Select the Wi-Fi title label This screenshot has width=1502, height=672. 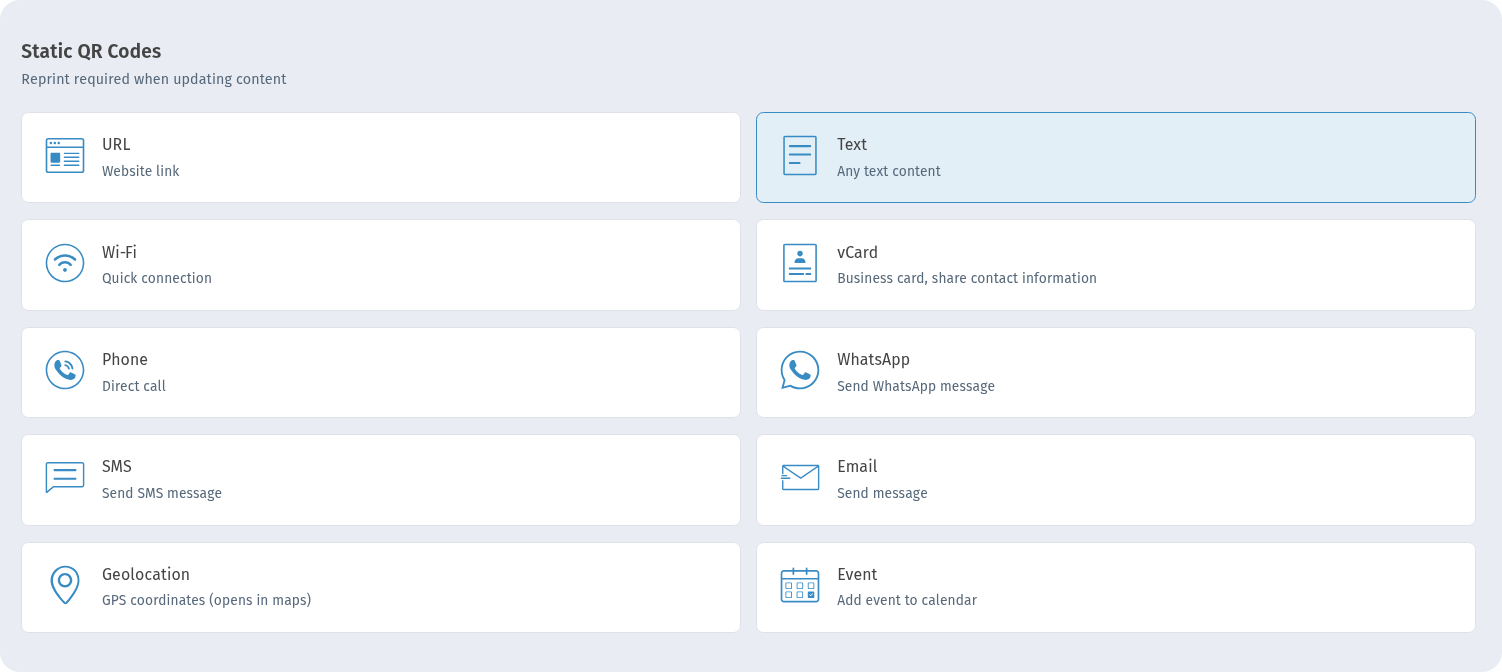tap(119, 252)
